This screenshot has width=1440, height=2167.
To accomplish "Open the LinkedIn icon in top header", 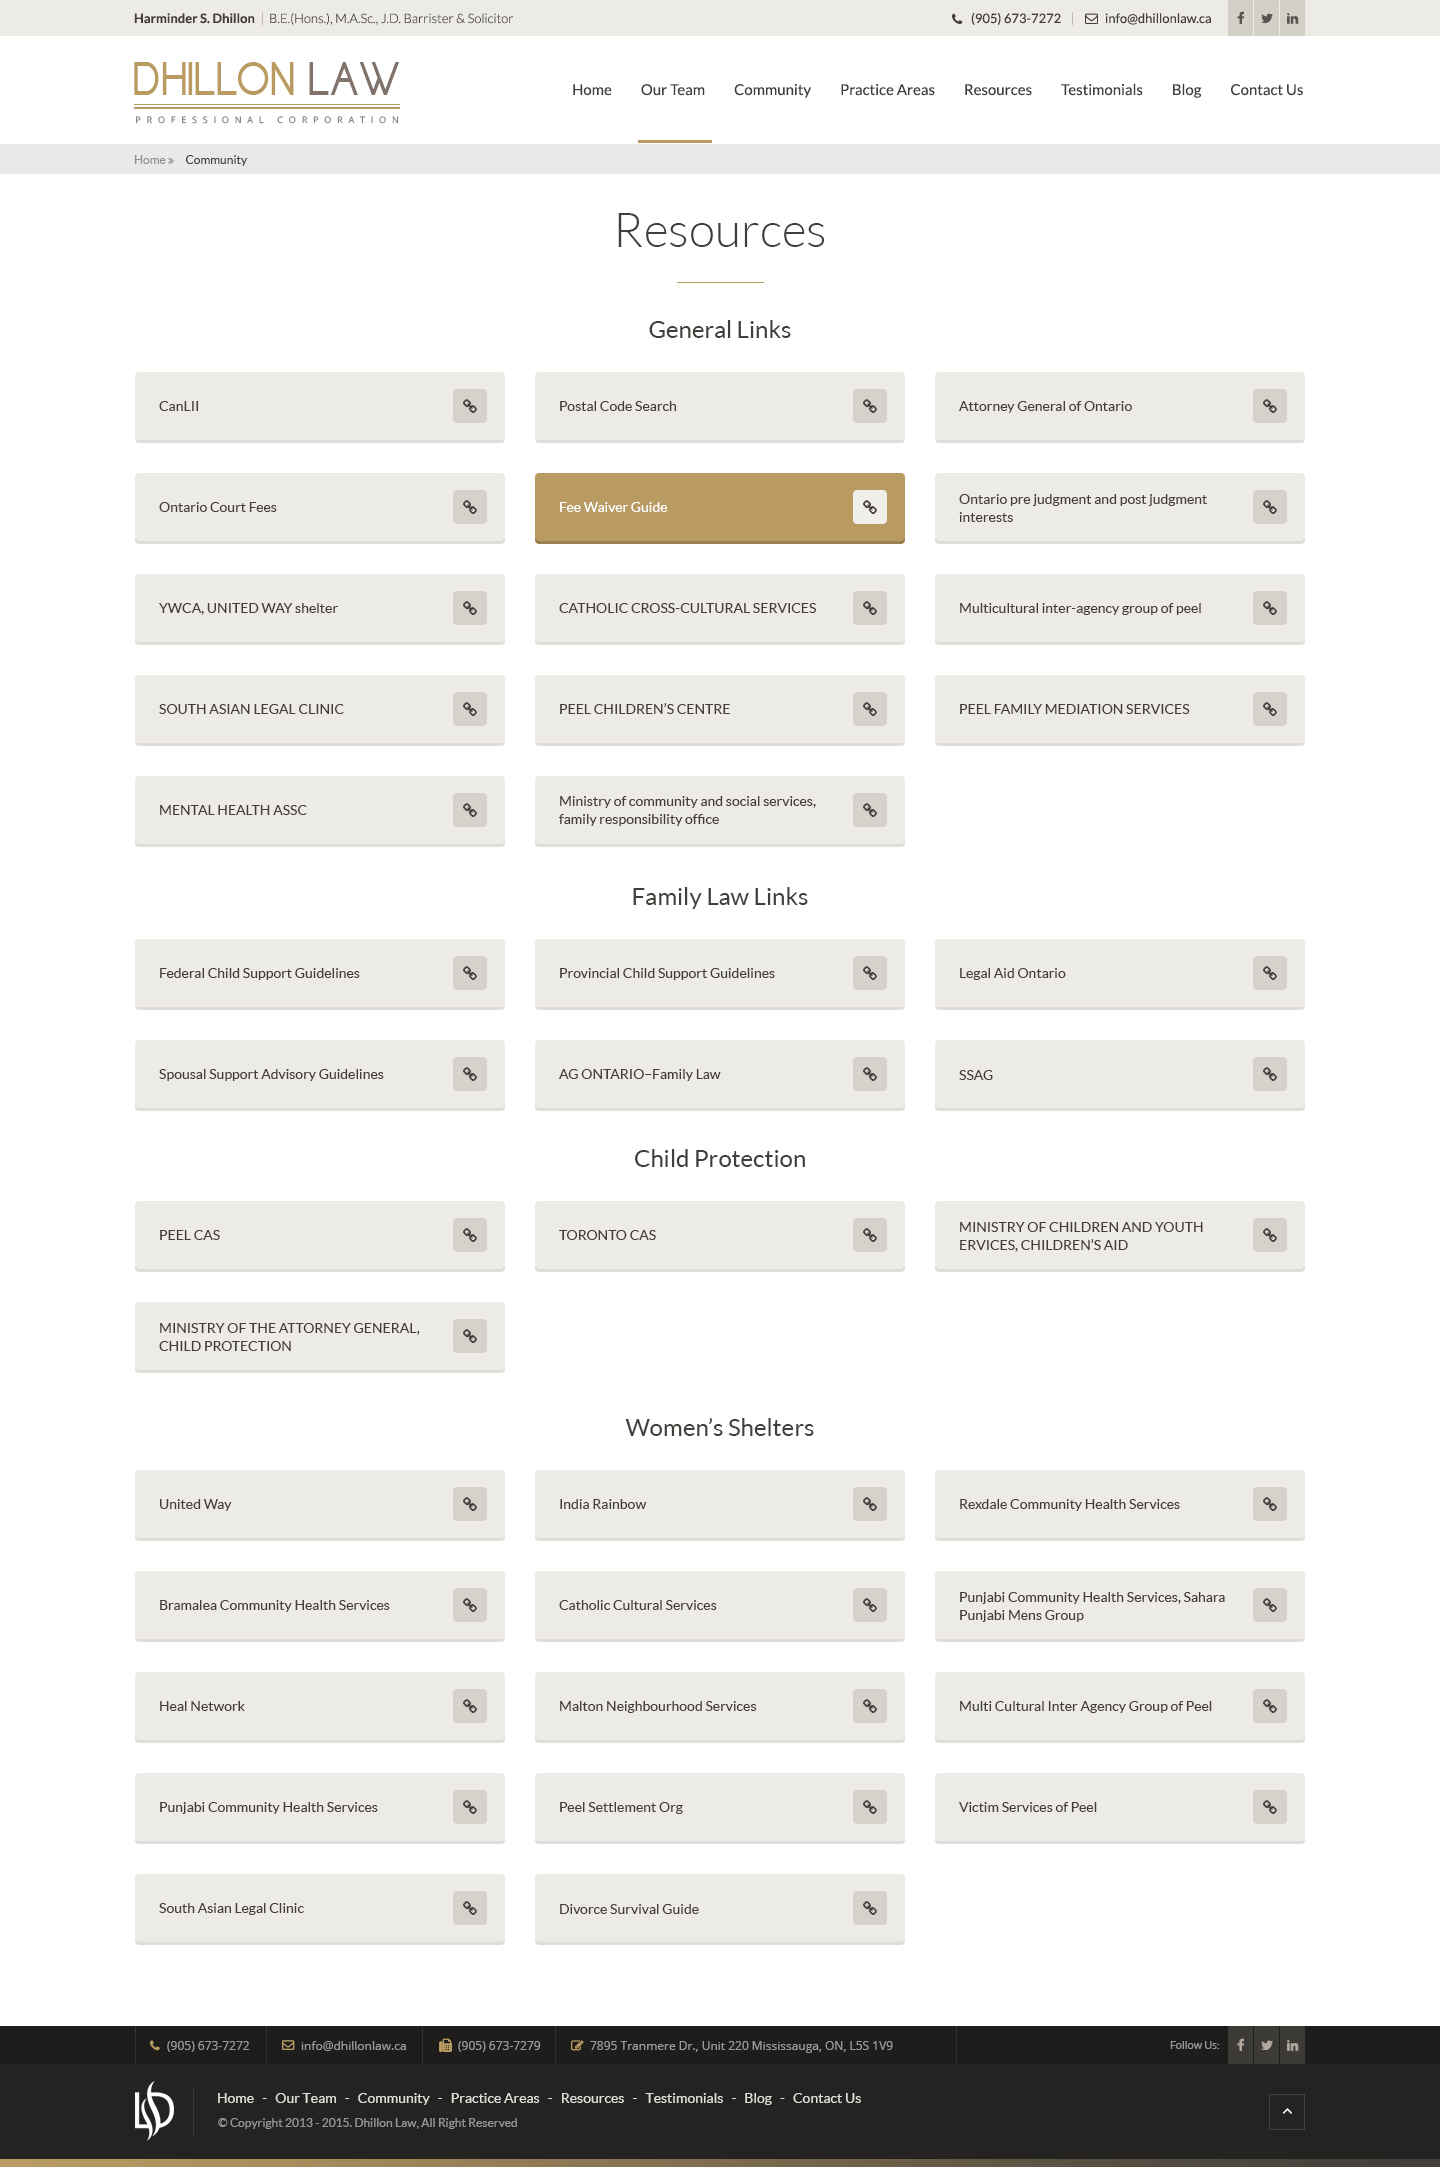I will pyautogui.click(x=1292, y=18).
